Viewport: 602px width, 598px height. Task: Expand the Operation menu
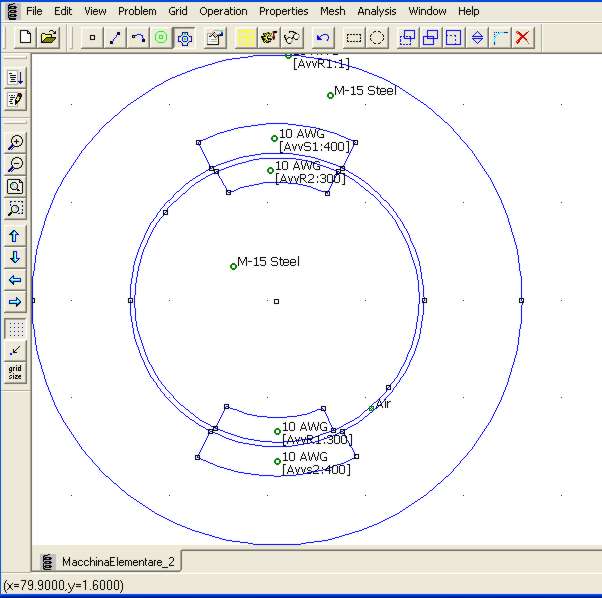(223, 11)
